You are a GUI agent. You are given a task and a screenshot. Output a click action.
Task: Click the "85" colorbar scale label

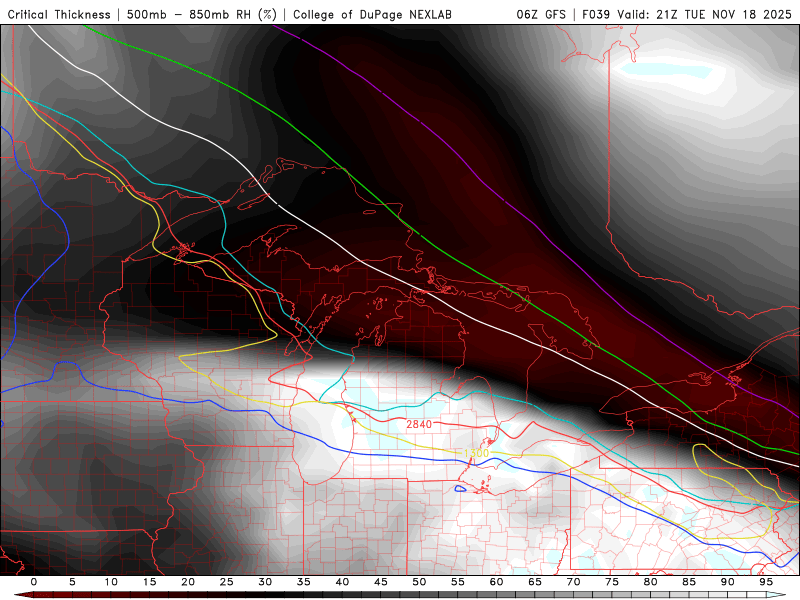(x=689, y=582)
